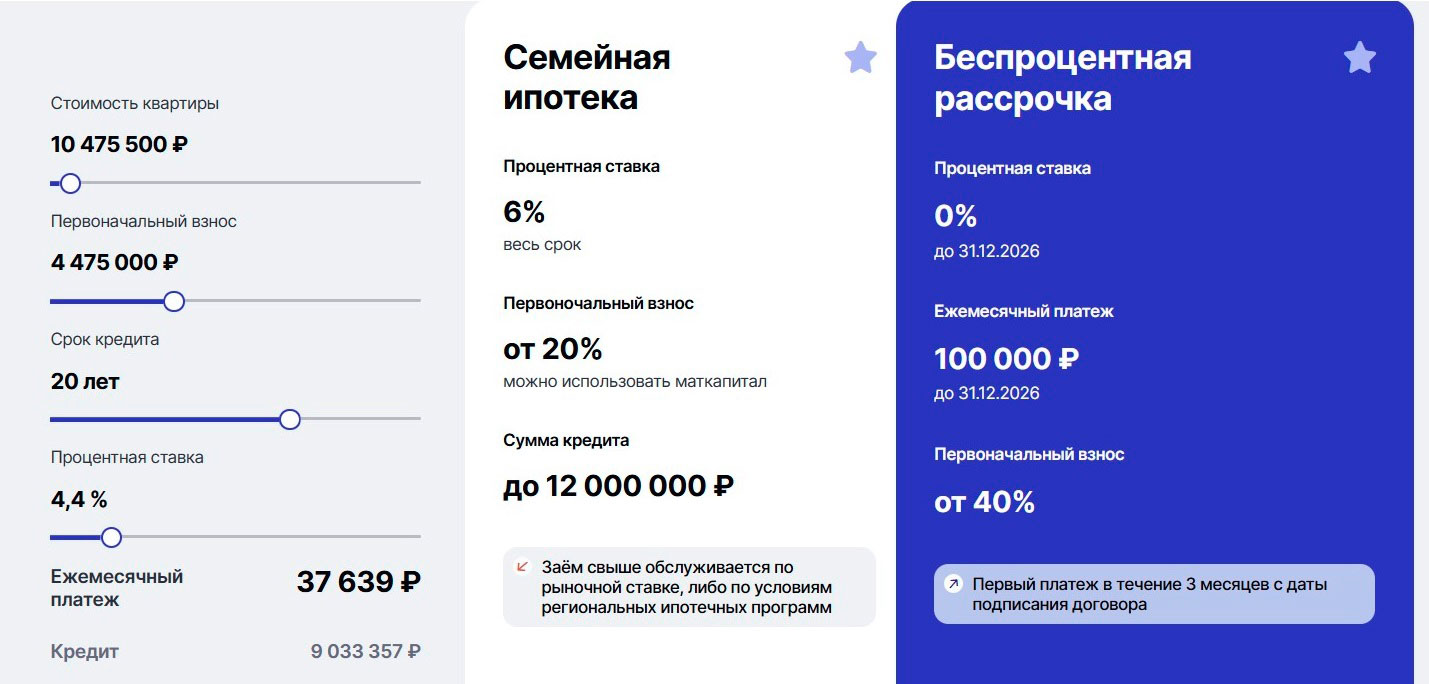Click the Первый платеж в течение 3 месяцев note
The image size is (1429, 684).
pos(1149,594)
